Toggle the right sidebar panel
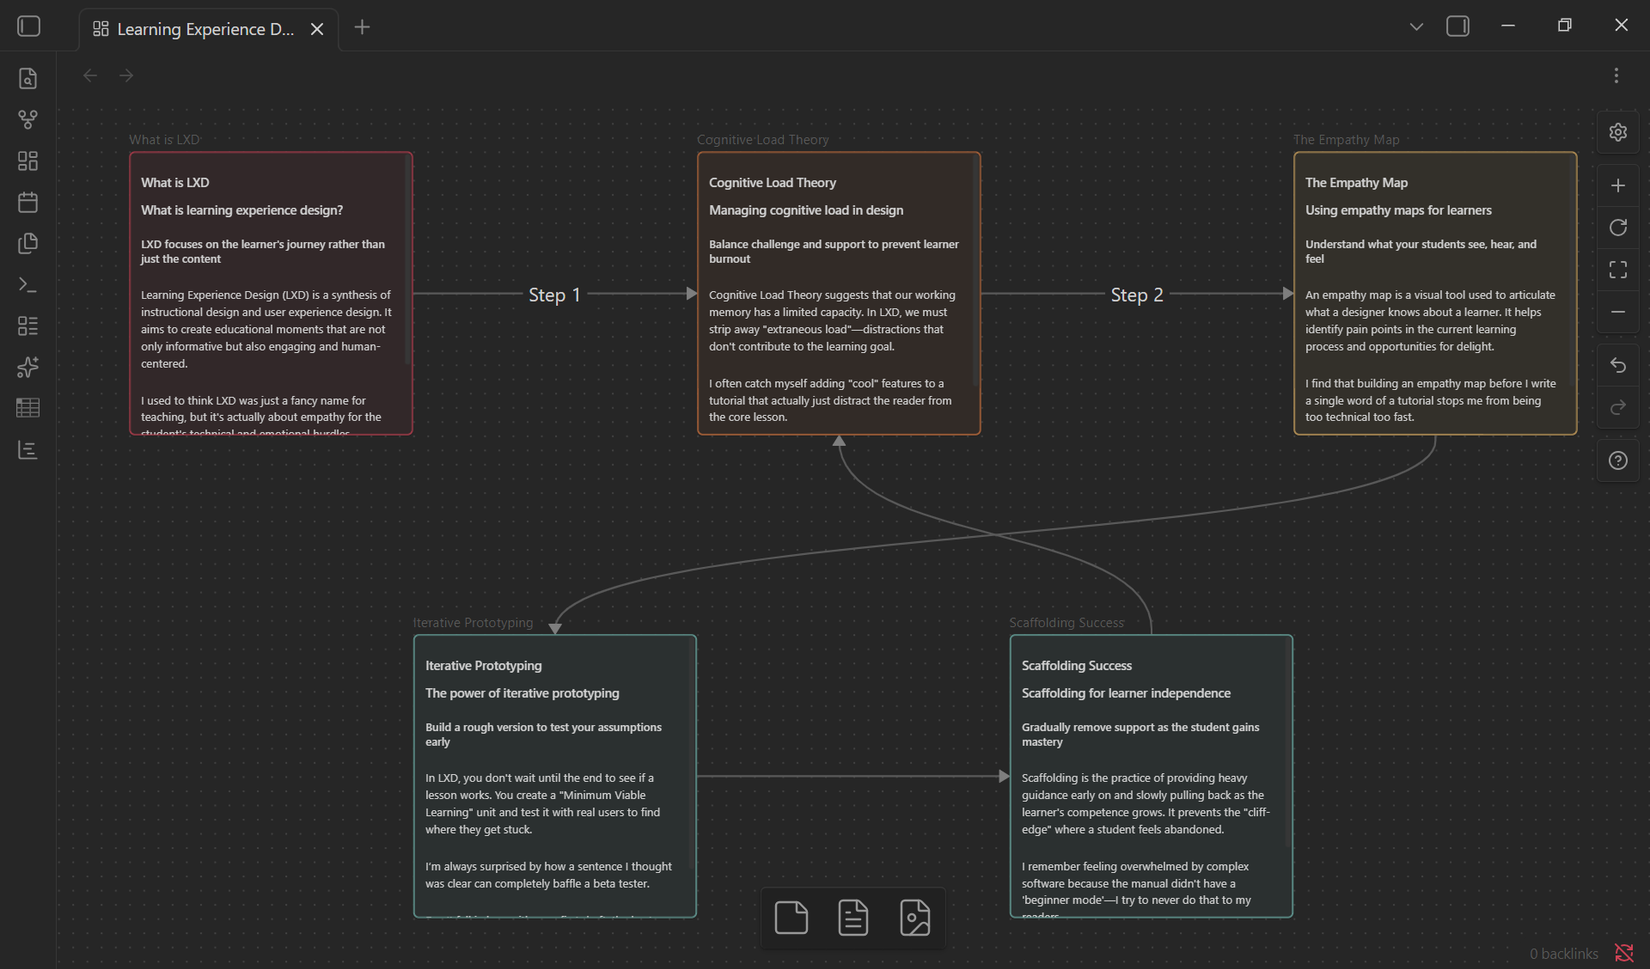 pos(1458,27)
